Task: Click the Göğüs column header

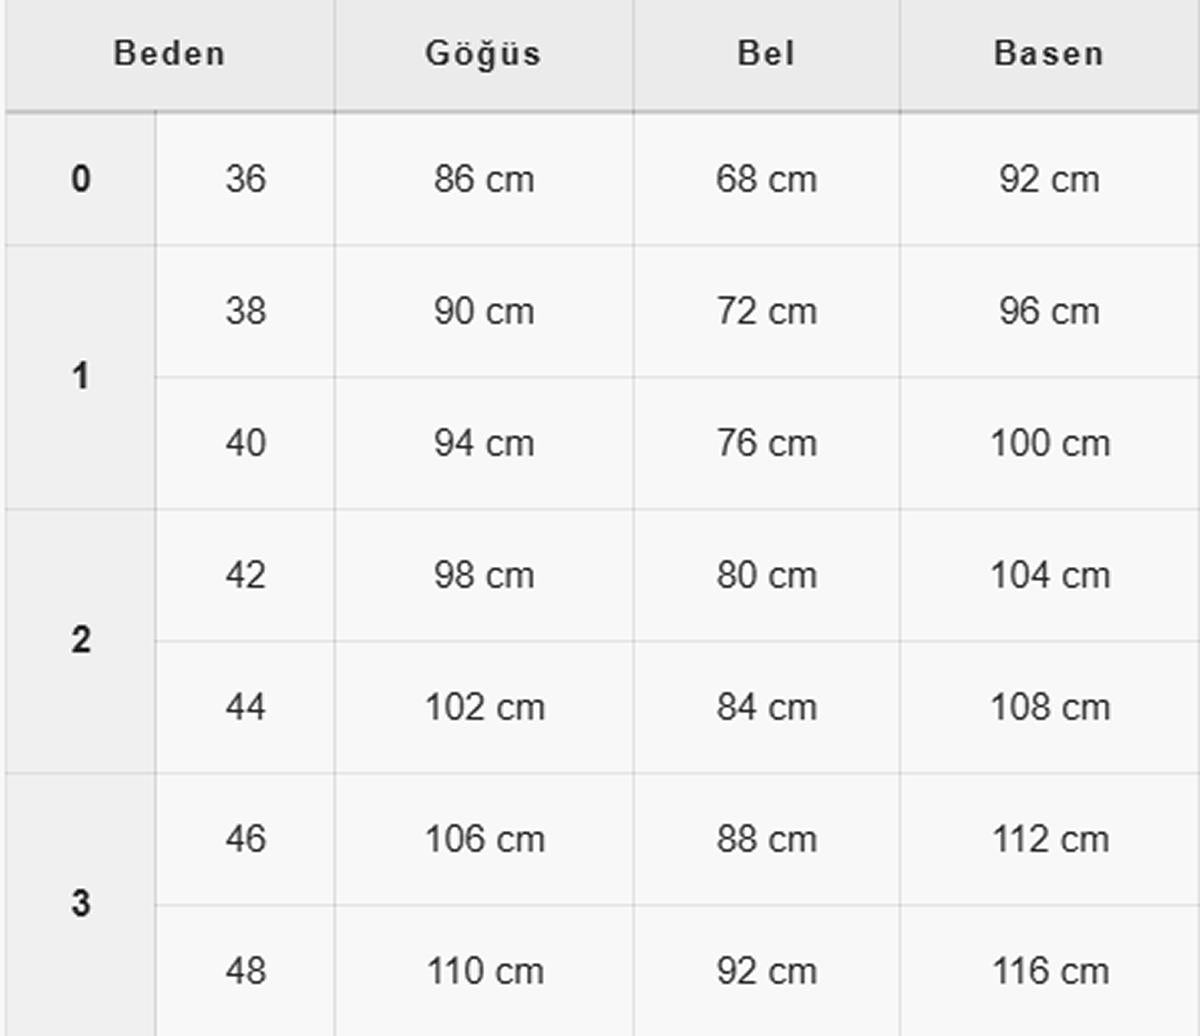Action: point(484,53)
